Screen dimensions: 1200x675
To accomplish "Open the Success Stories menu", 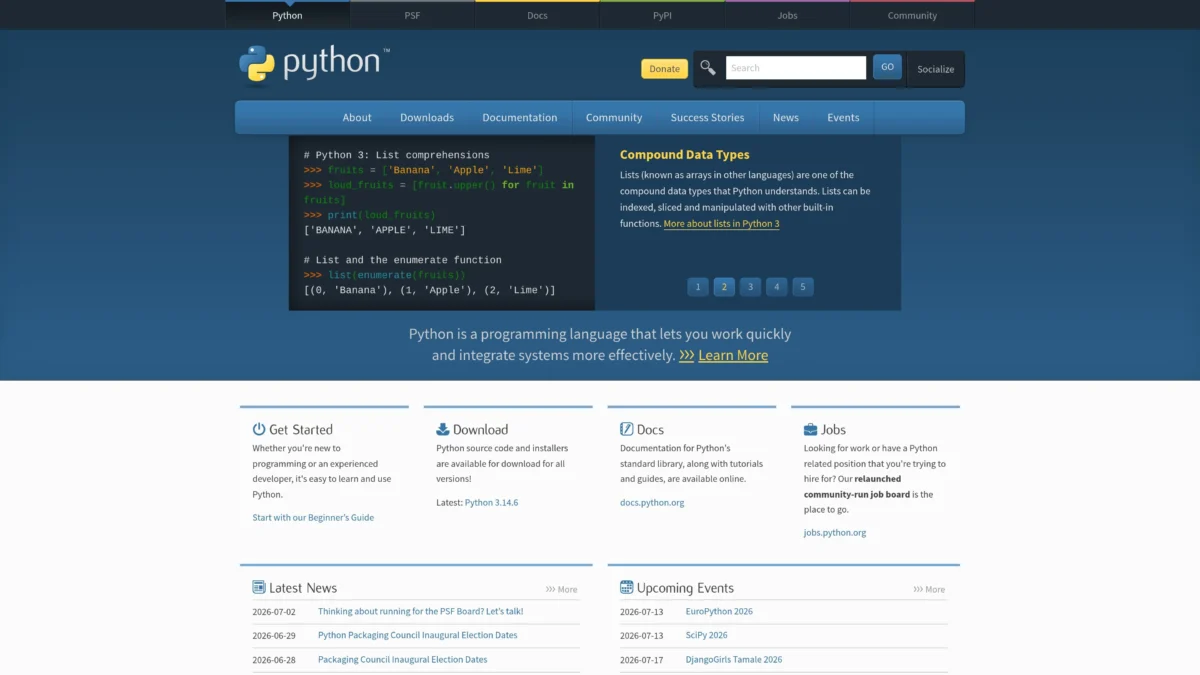I will [x=707, y=117].
